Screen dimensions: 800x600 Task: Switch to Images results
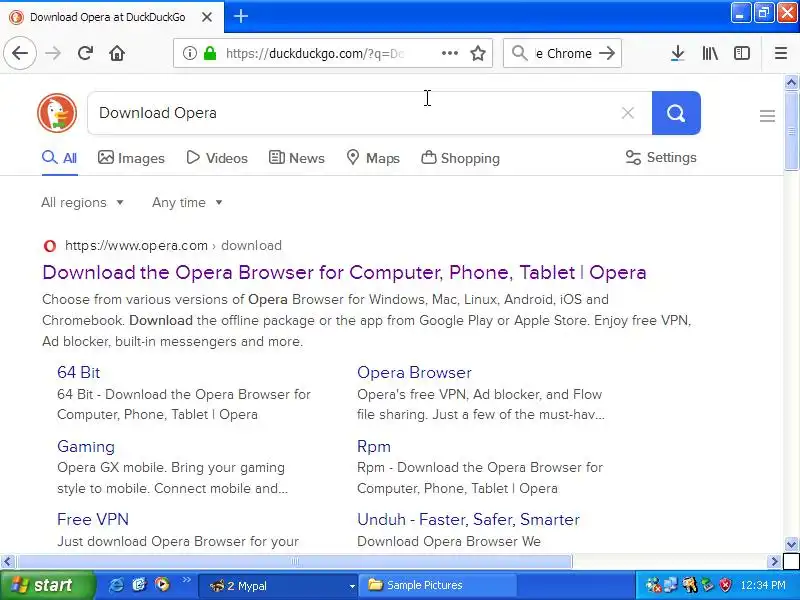(131, 158)
